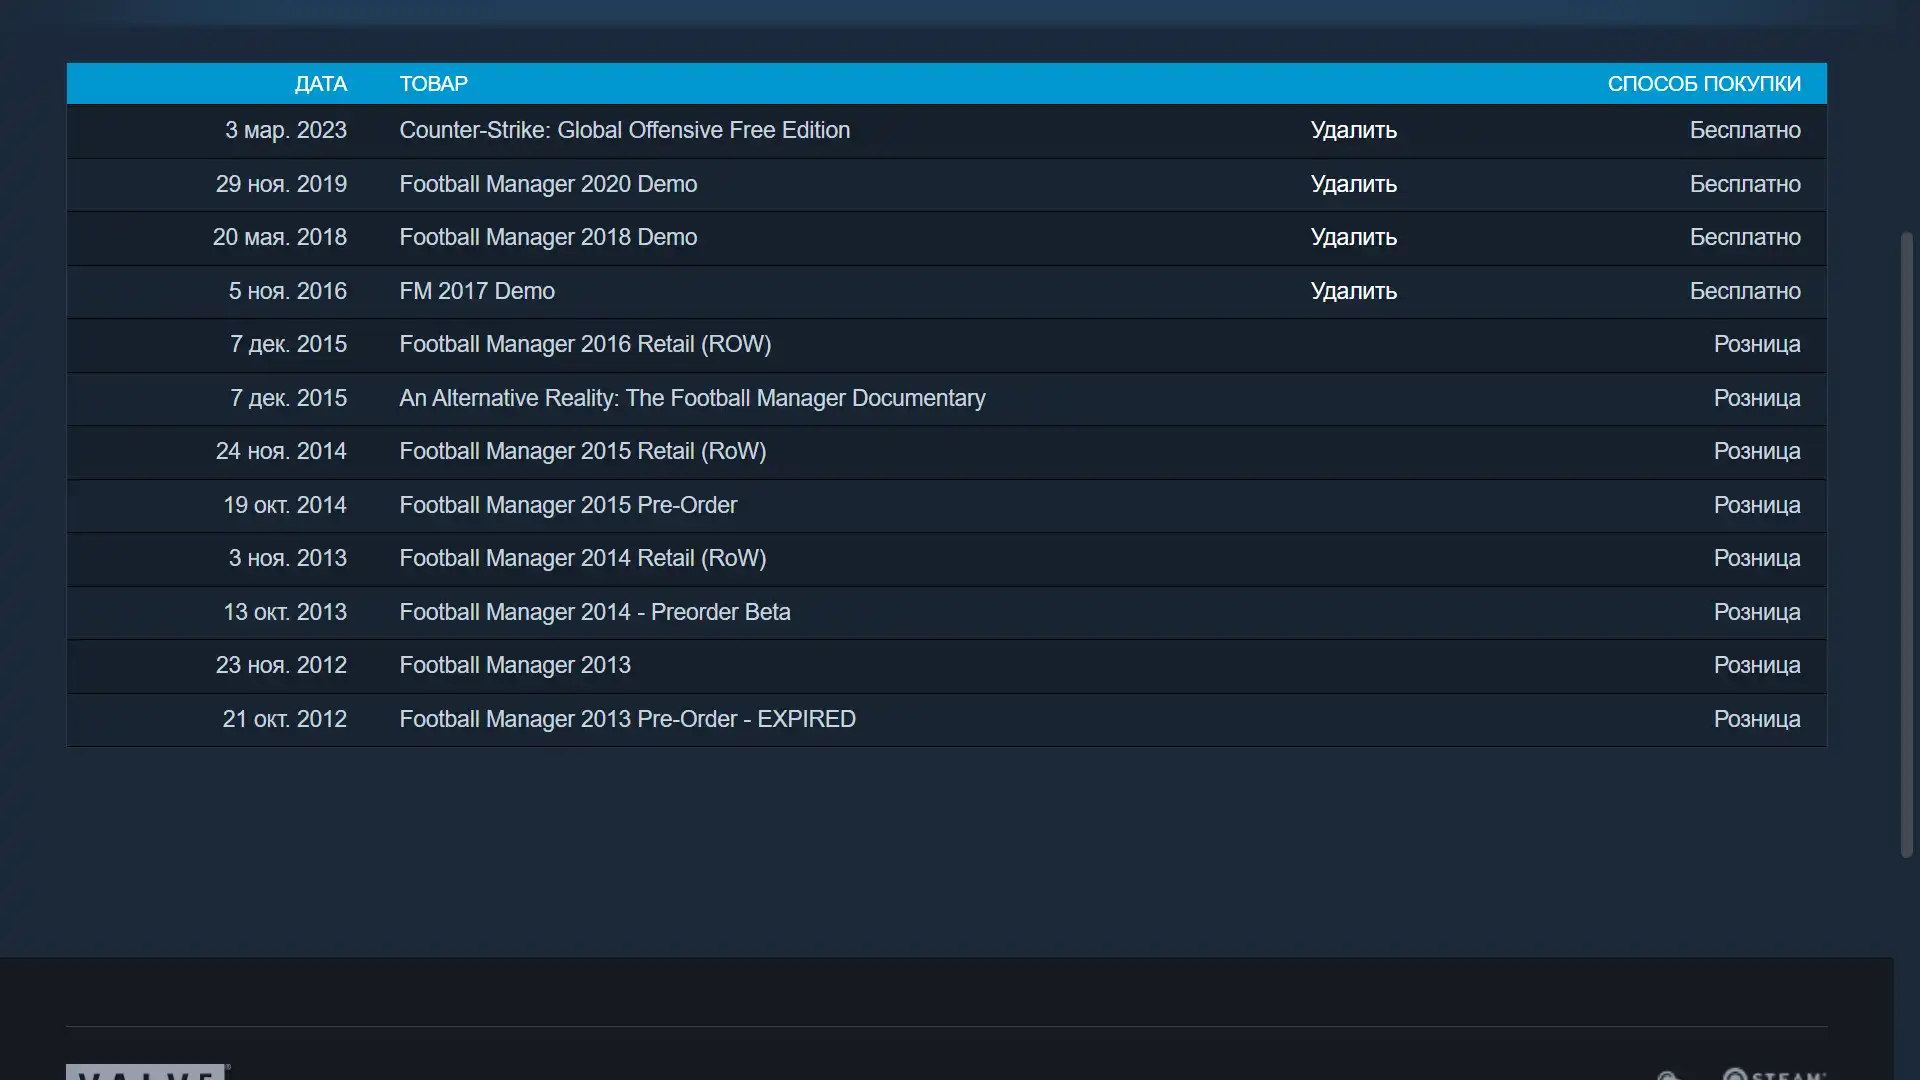Click An Alternative Reality documentary entry
The height and width of the screenshot is (1080, 1920).
(x=692, y=398)
